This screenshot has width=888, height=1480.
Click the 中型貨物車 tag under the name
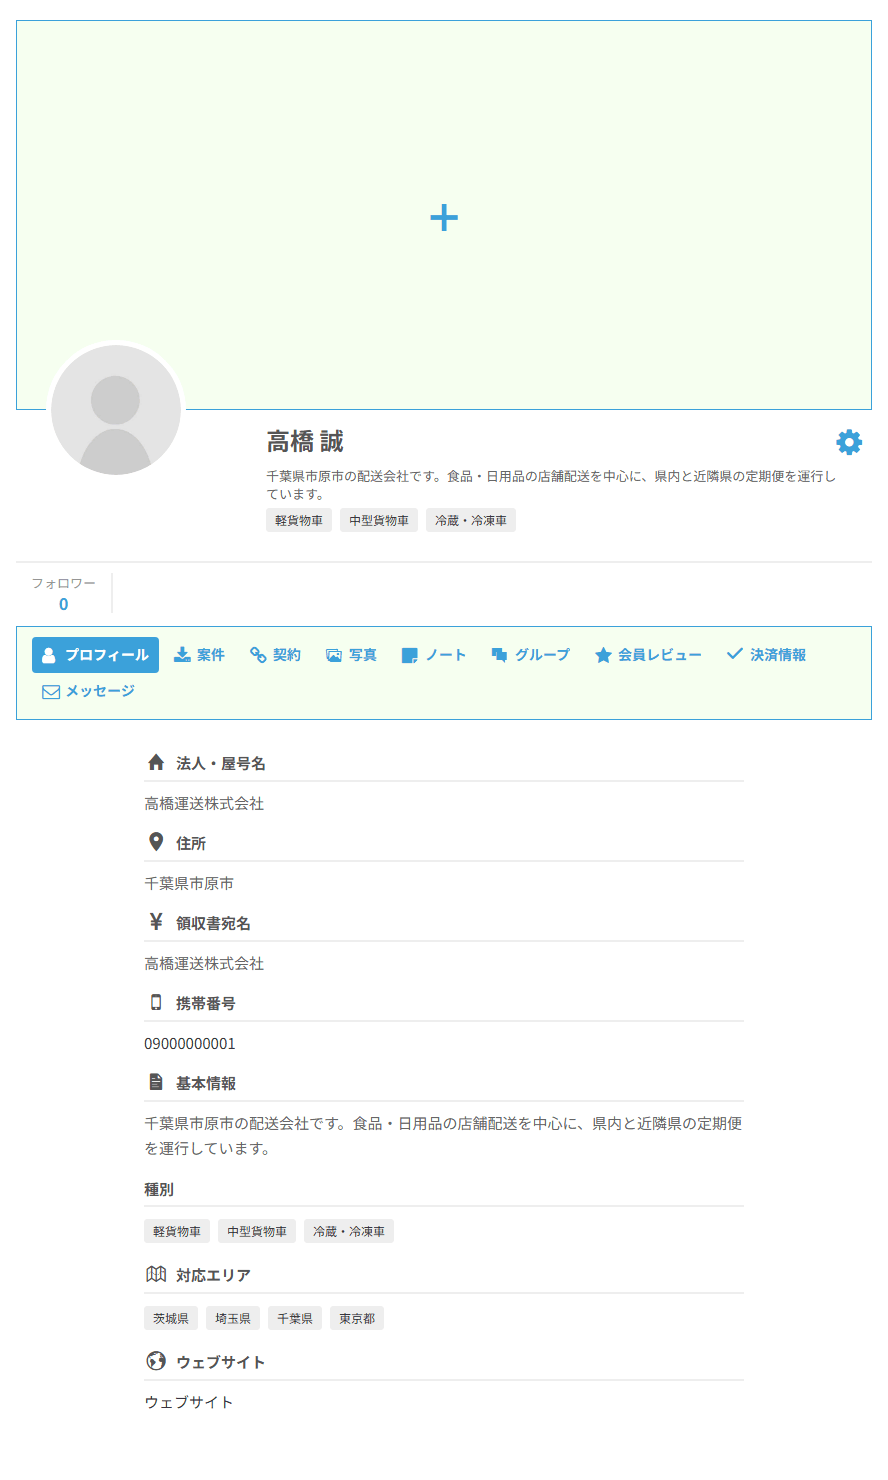tap(379, 520)
